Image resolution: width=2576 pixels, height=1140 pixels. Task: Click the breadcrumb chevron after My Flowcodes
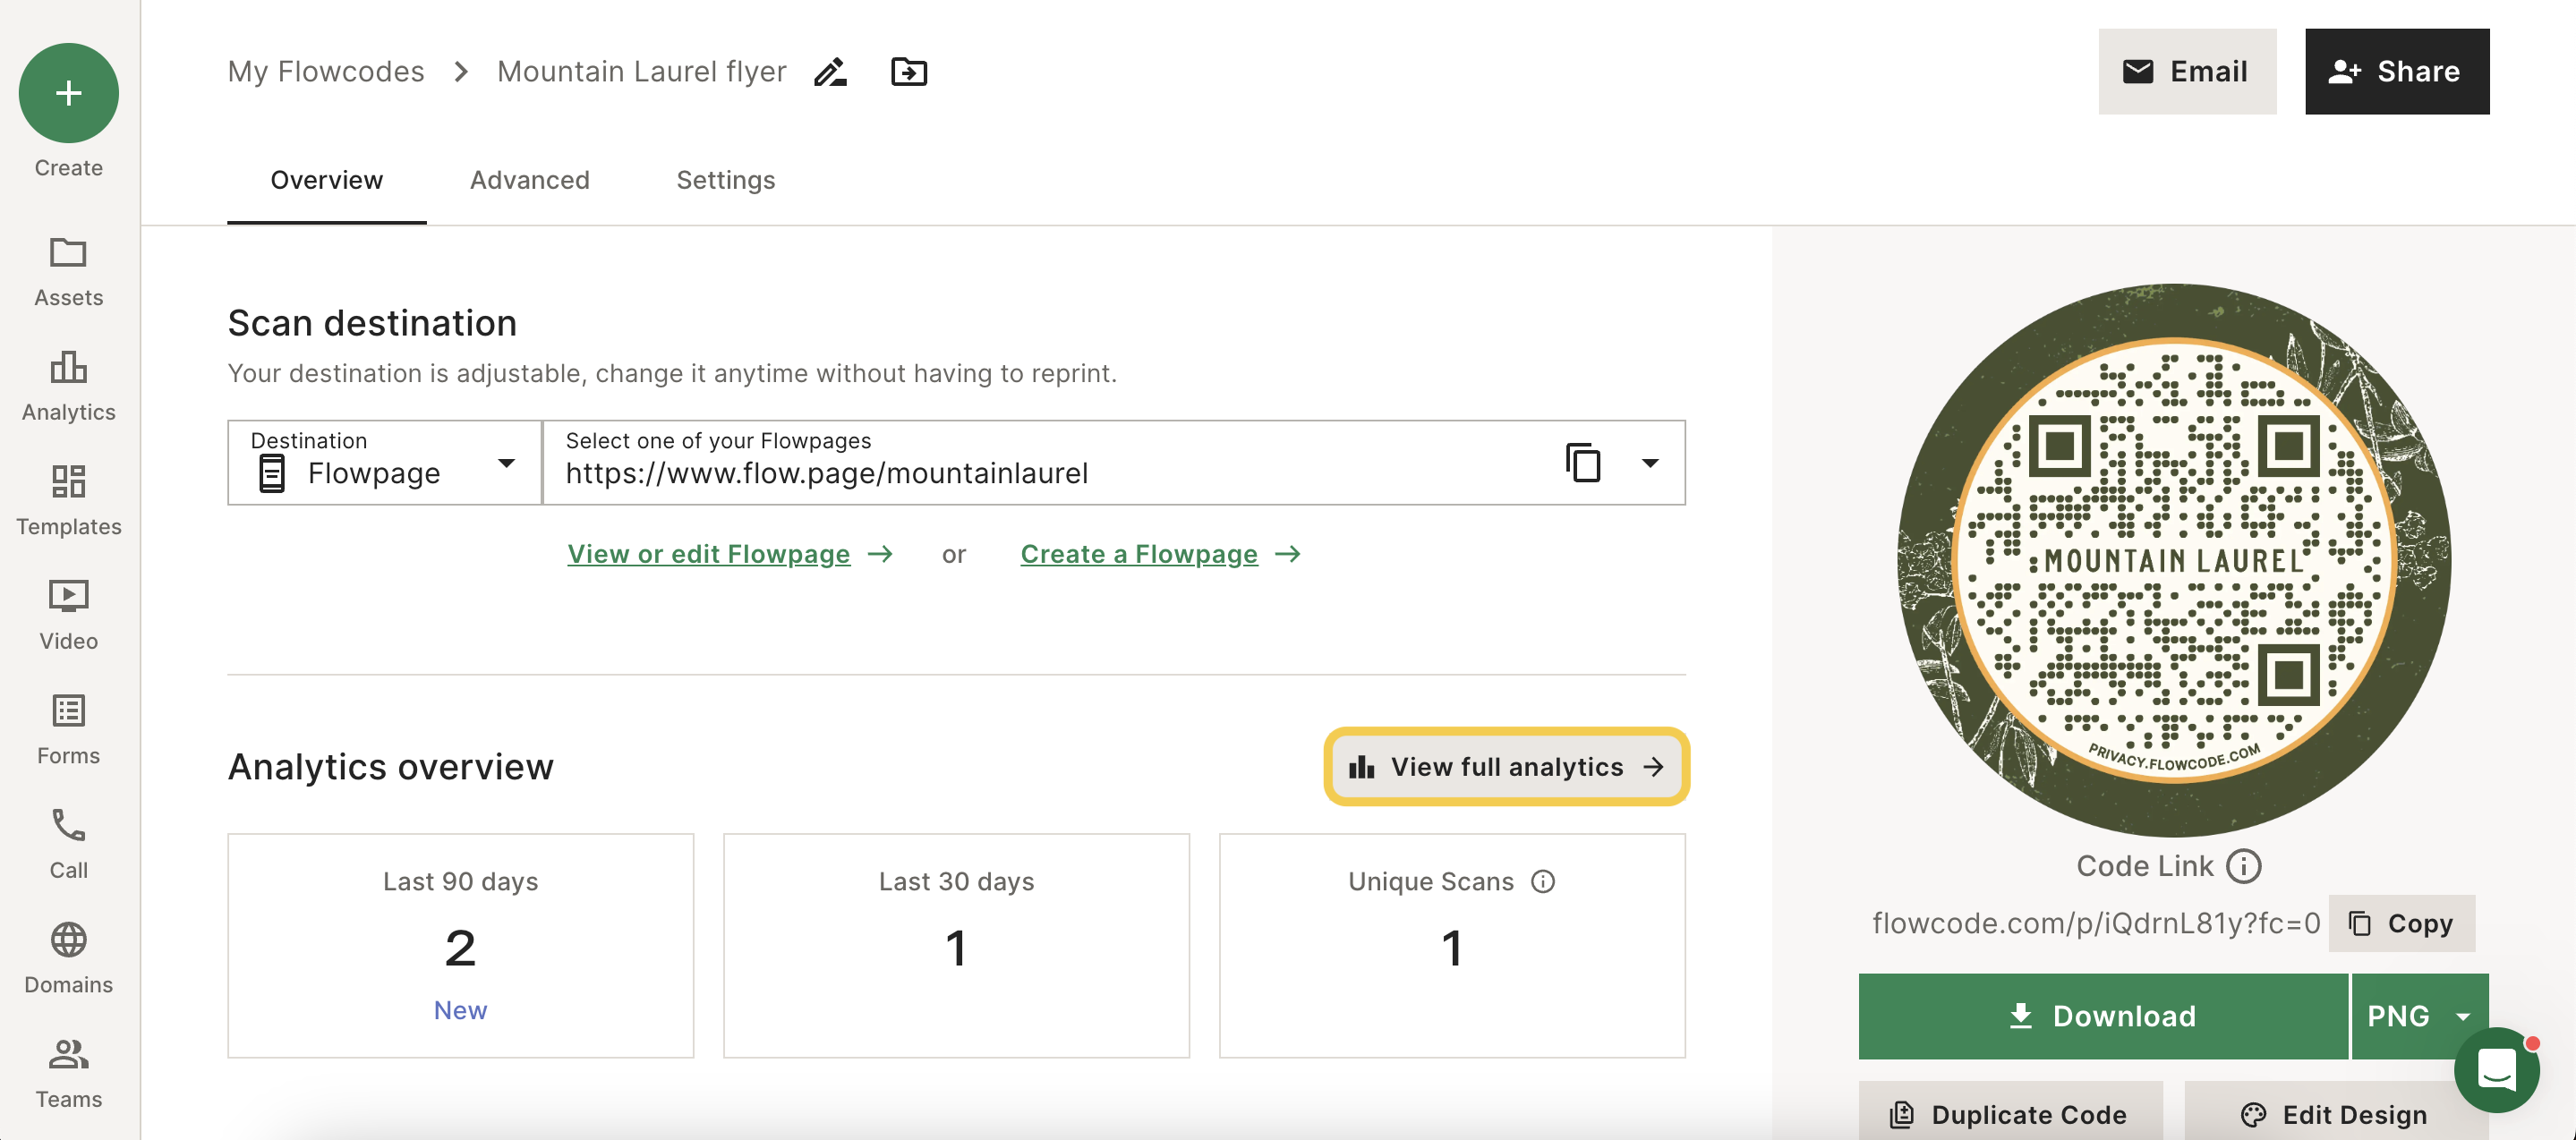tap(461, 72)
